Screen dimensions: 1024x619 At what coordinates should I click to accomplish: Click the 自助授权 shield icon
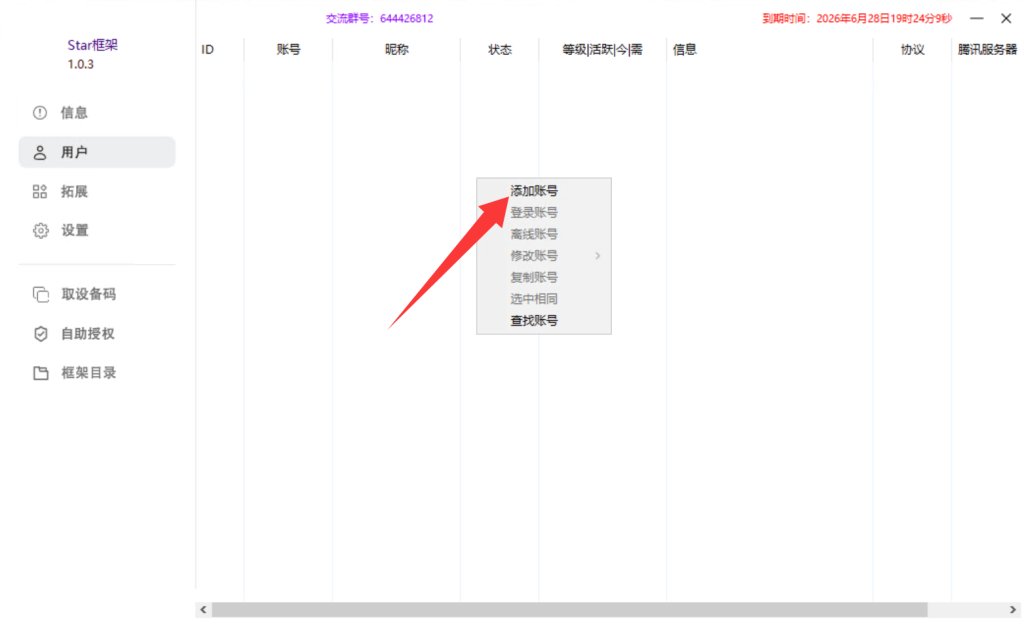(x=40, y=333)
